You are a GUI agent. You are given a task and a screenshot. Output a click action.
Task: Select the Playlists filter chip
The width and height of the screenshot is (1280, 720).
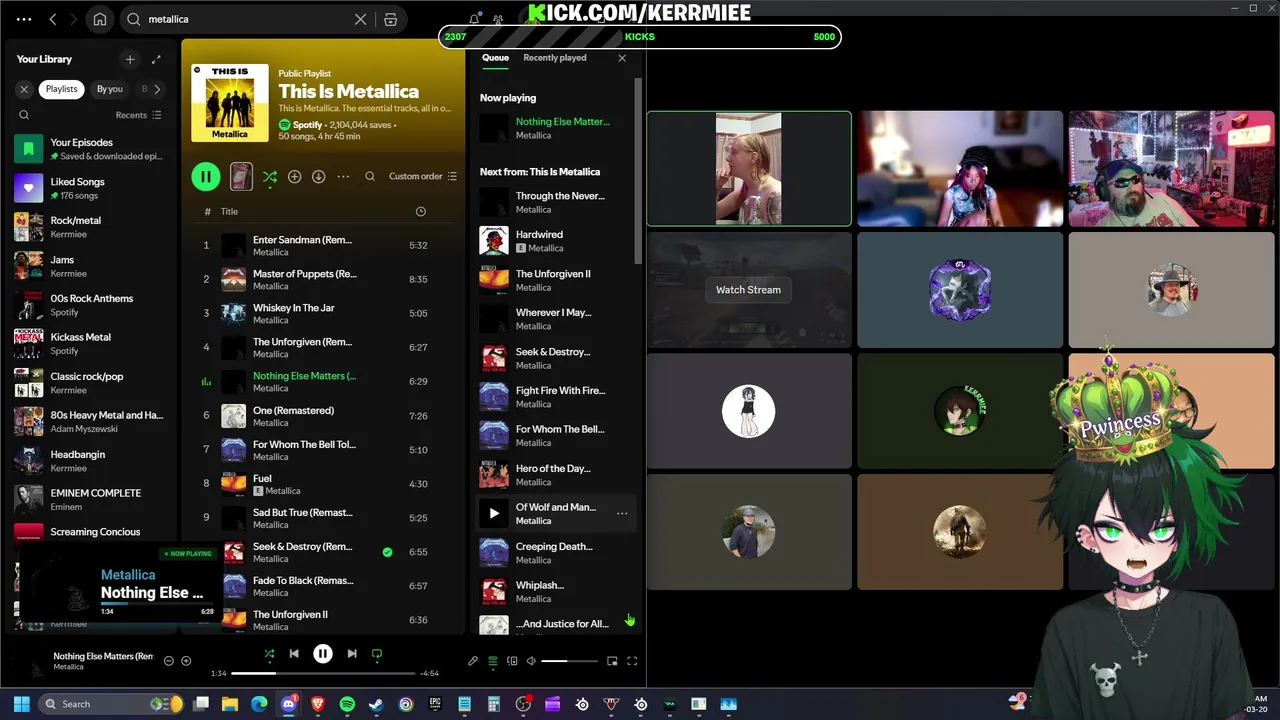[61, 89]
